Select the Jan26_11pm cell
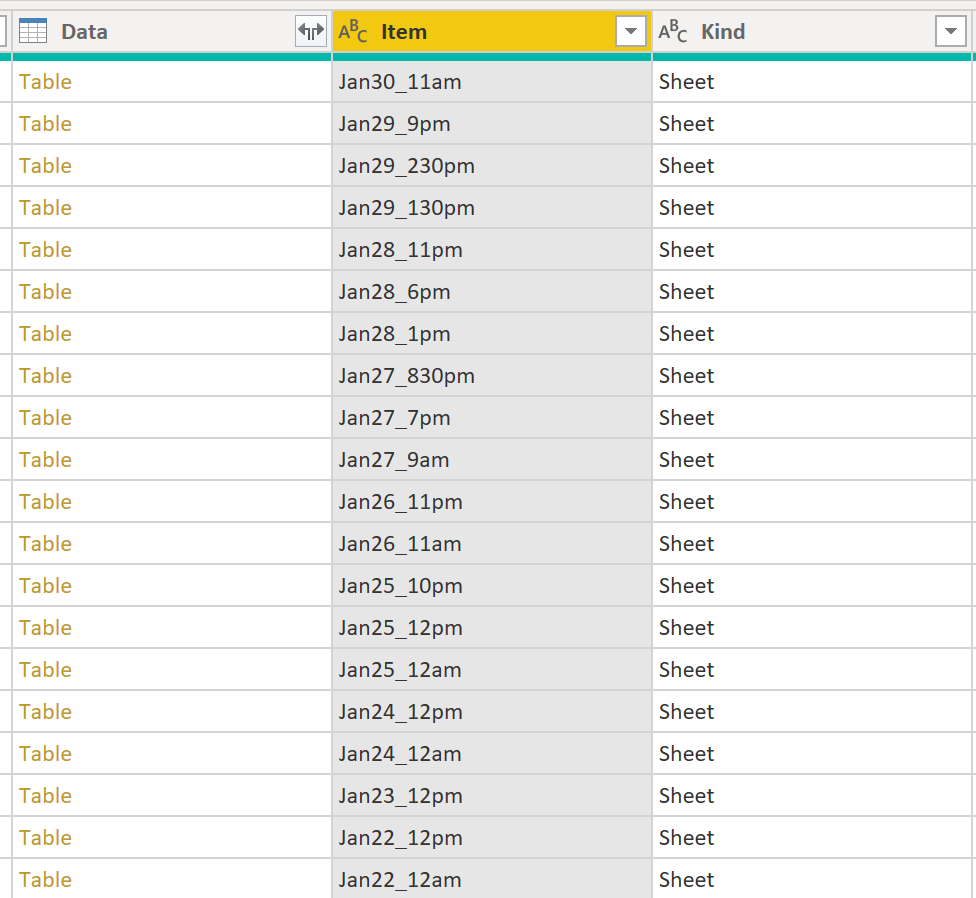Screen dimensions: 976x898 pos(492,502)
